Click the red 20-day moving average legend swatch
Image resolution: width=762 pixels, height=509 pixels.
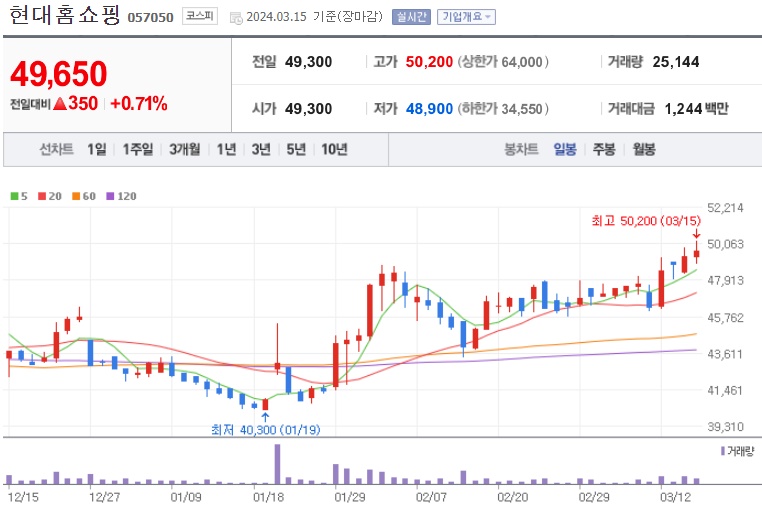[42, 196]
